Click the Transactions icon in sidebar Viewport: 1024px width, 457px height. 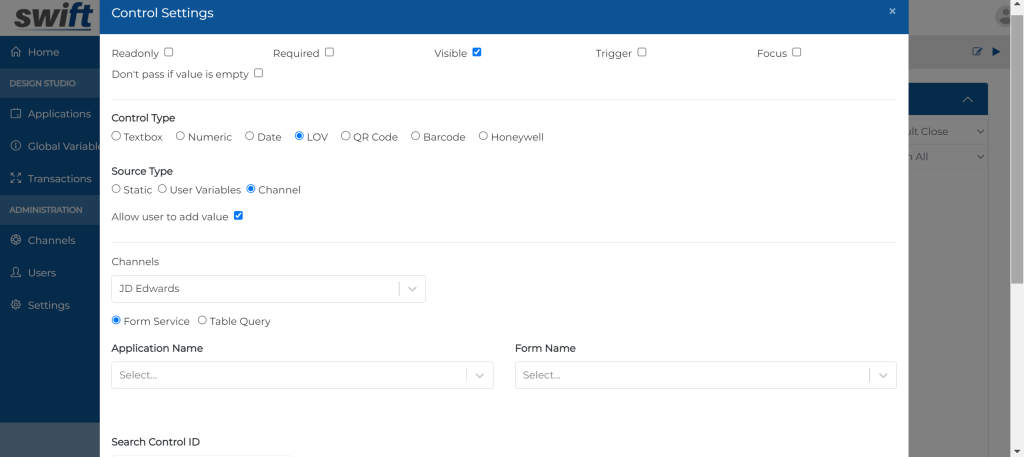pos(16,179)
